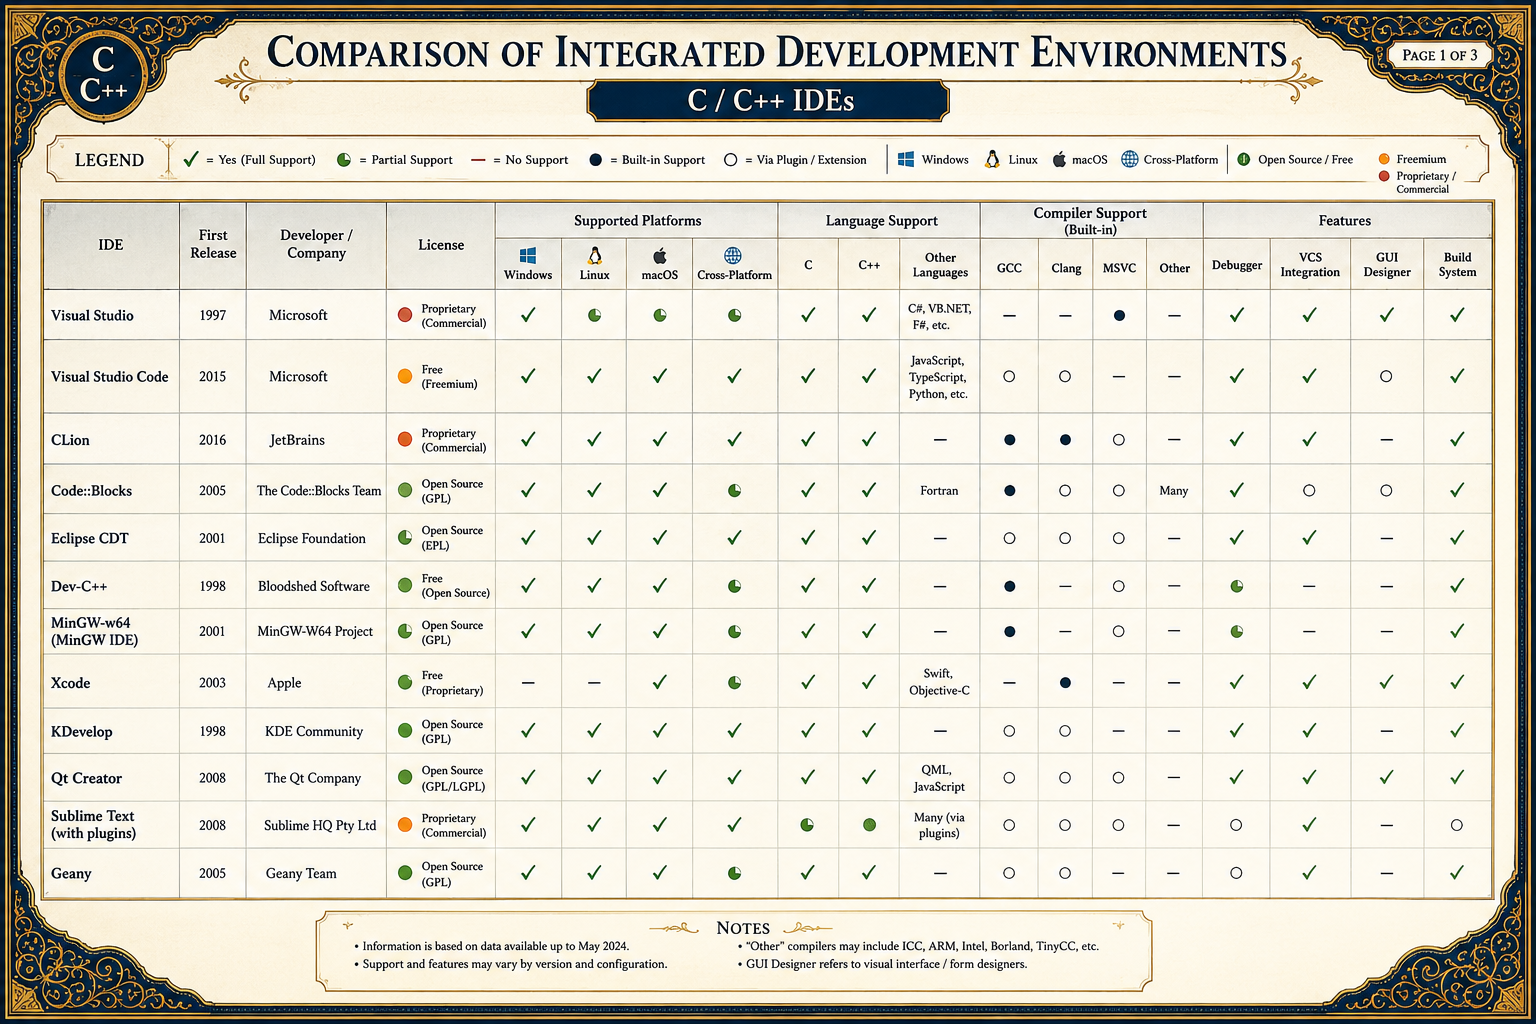Click the Swift, Objective-C languages cell
1536x1024 pixels.
click(x=939, y=682)
